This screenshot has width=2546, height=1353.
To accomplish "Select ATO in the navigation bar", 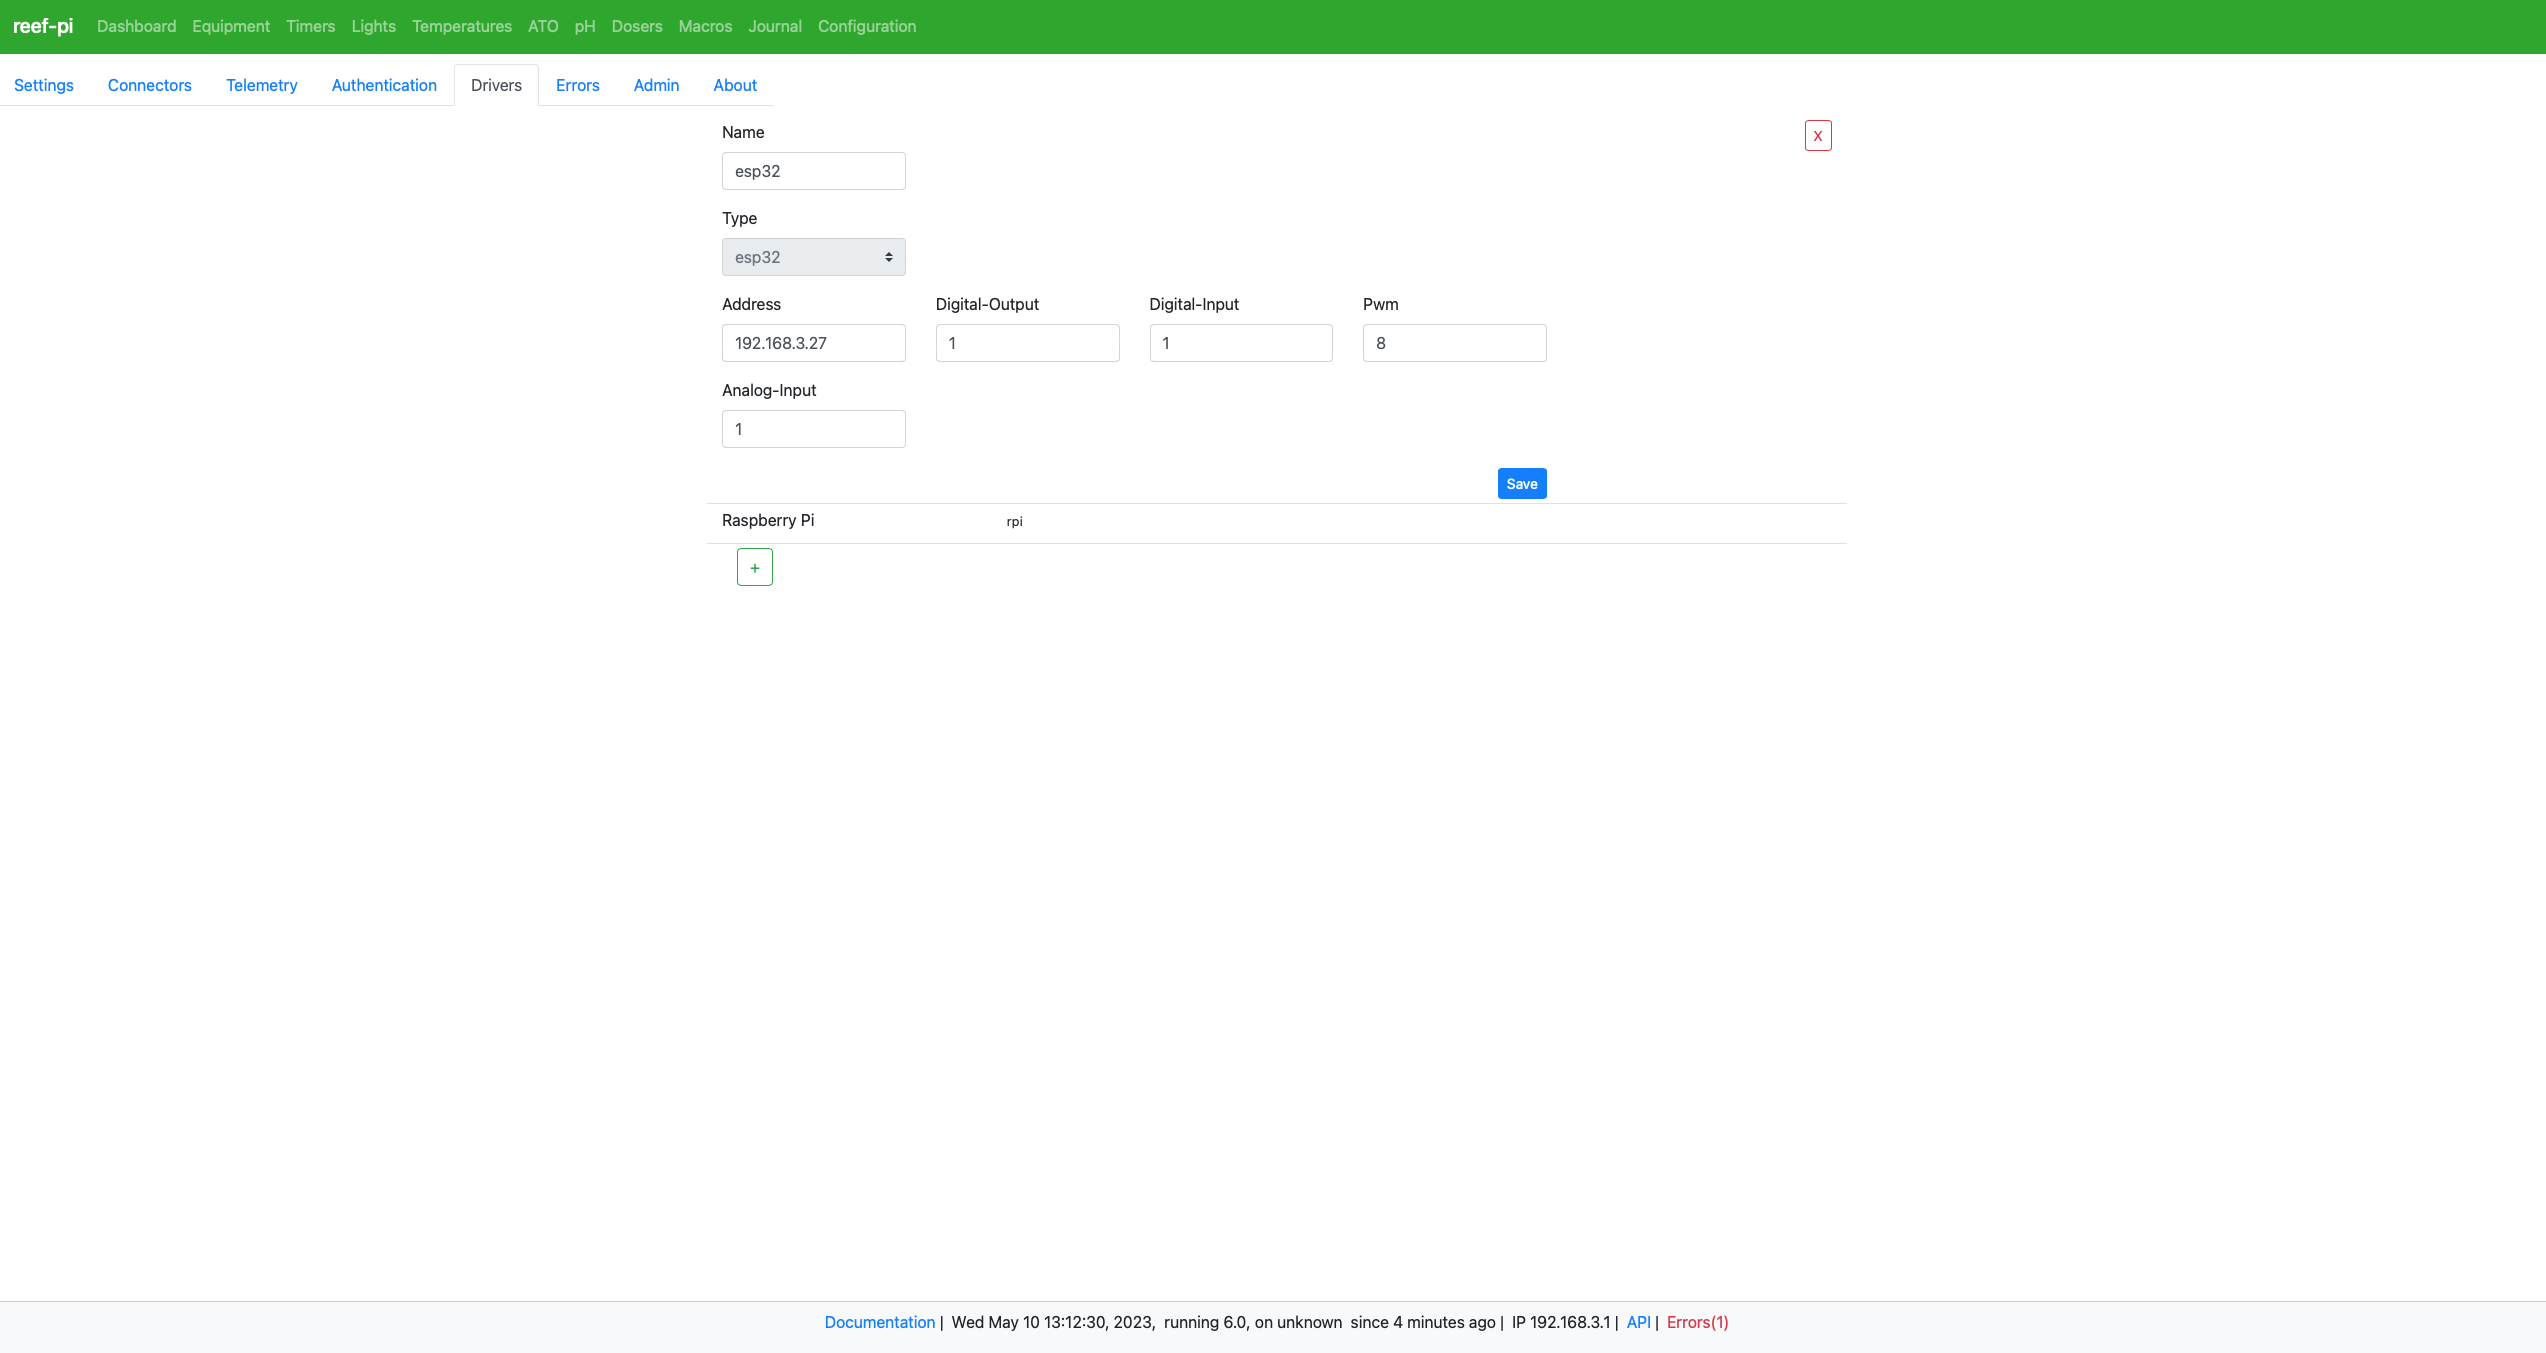I will coord(543,26).
